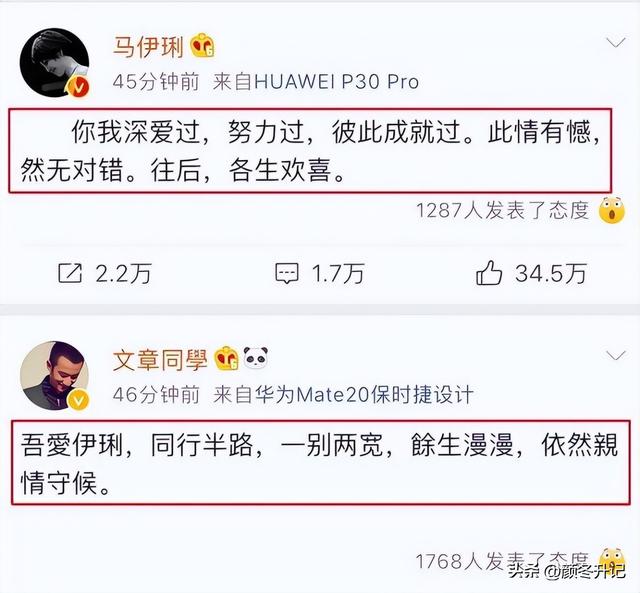Like the post with 34.5万 thumbs-up
The image size is (640, 593).
pyautogui.click(x=489, y=273)
